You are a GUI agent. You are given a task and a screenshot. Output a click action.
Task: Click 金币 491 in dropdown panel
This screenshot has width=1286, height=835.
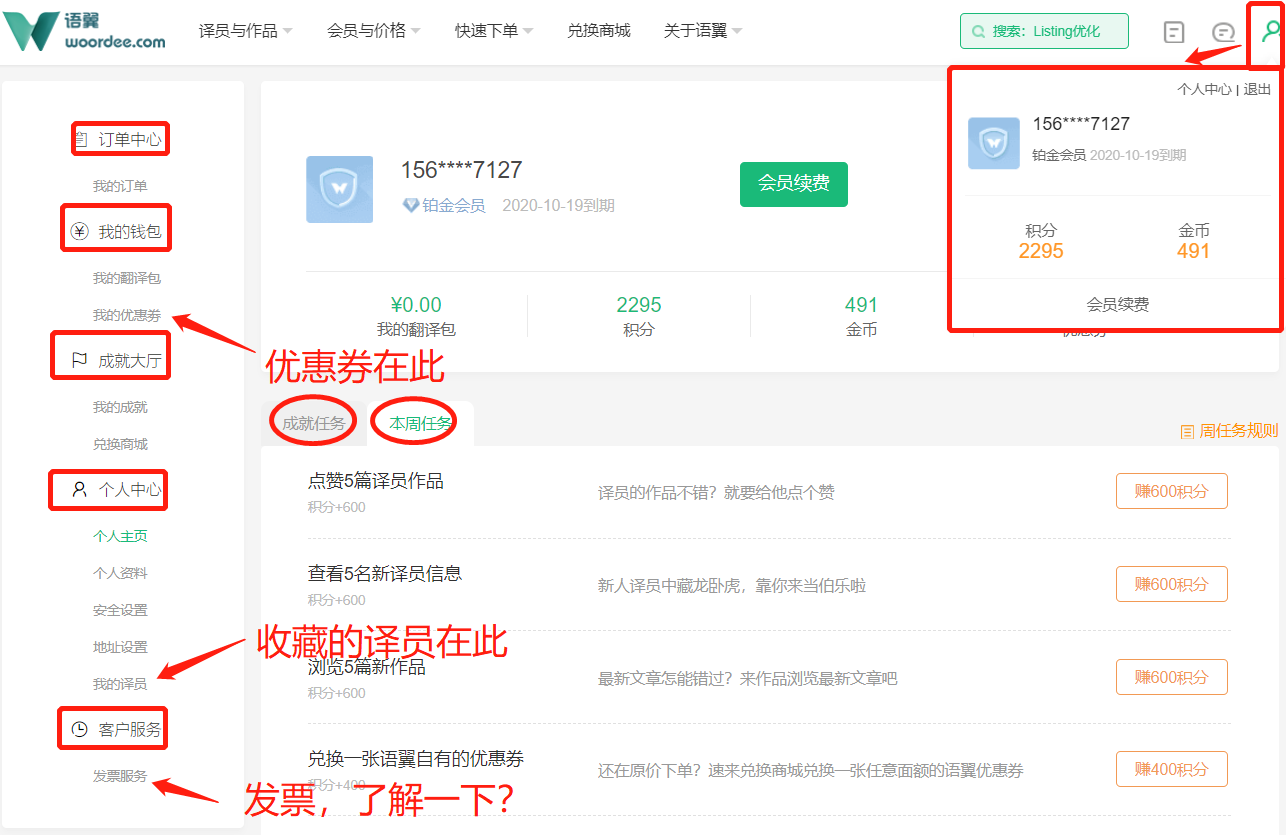(x=1194, y=241)
